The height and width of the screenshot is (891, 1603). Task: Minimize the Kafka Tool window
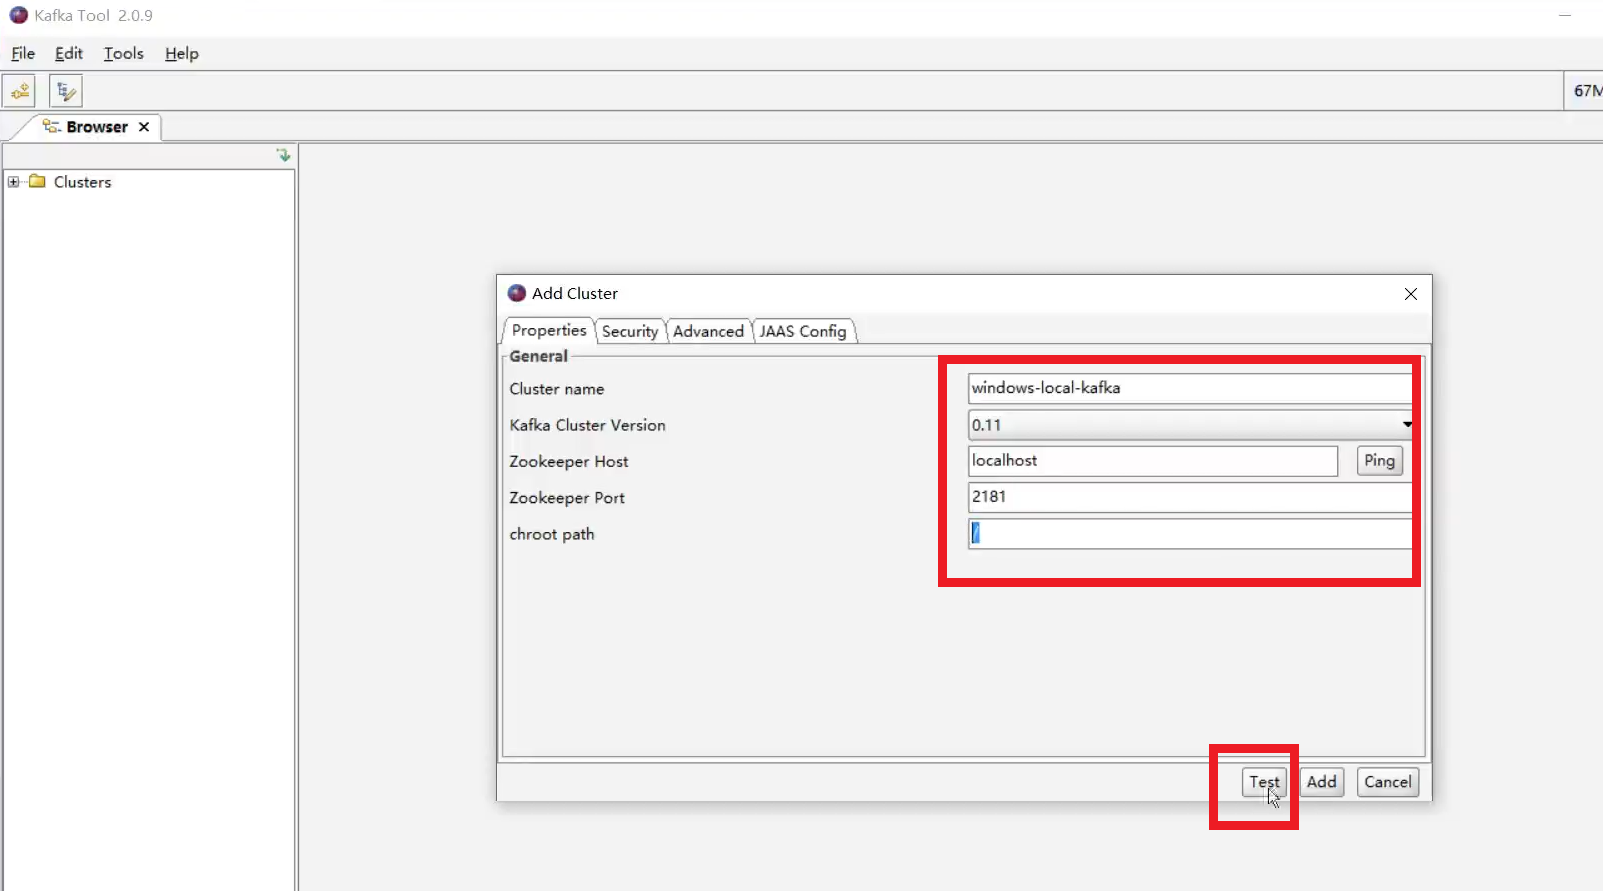pyautogui.click(x=1565, y=15)
